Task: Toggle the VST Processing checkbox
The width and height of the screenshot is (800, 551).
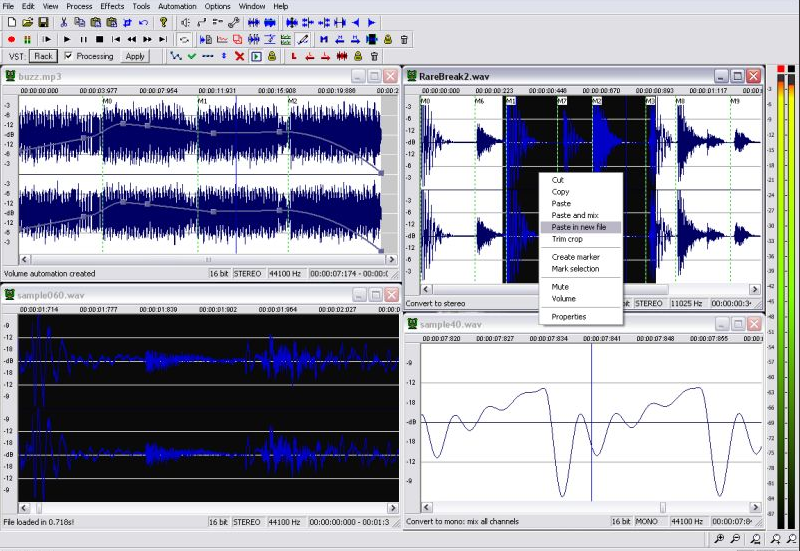Action: 68,56
